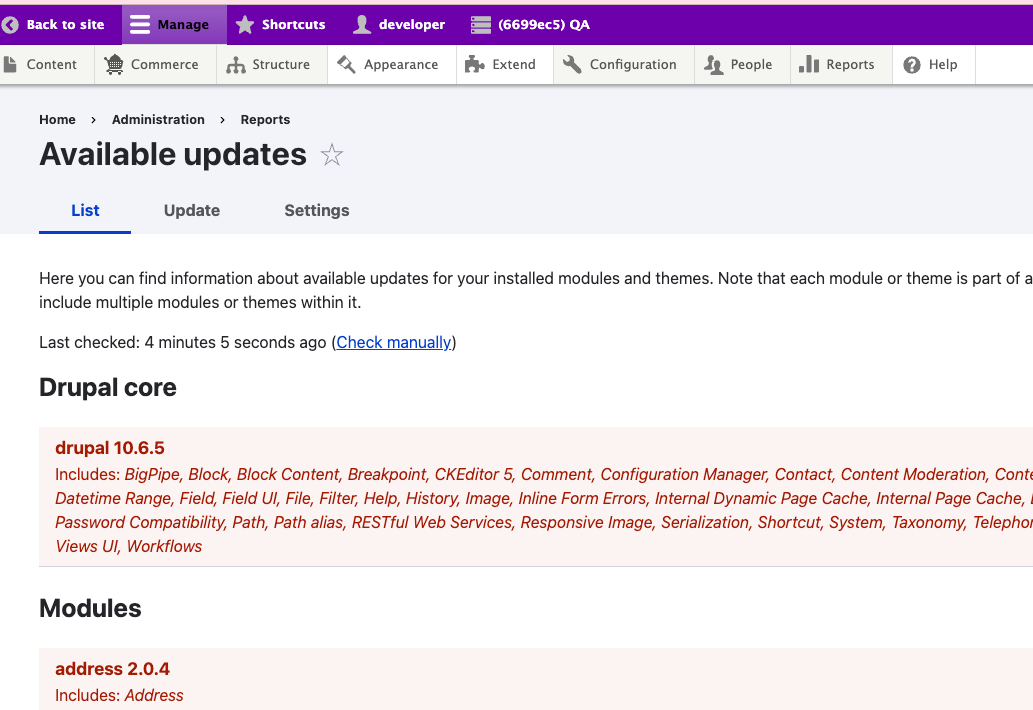Open the Content admin menu
The width and height of the screenshot is (1033, 710).
[41, 65]
